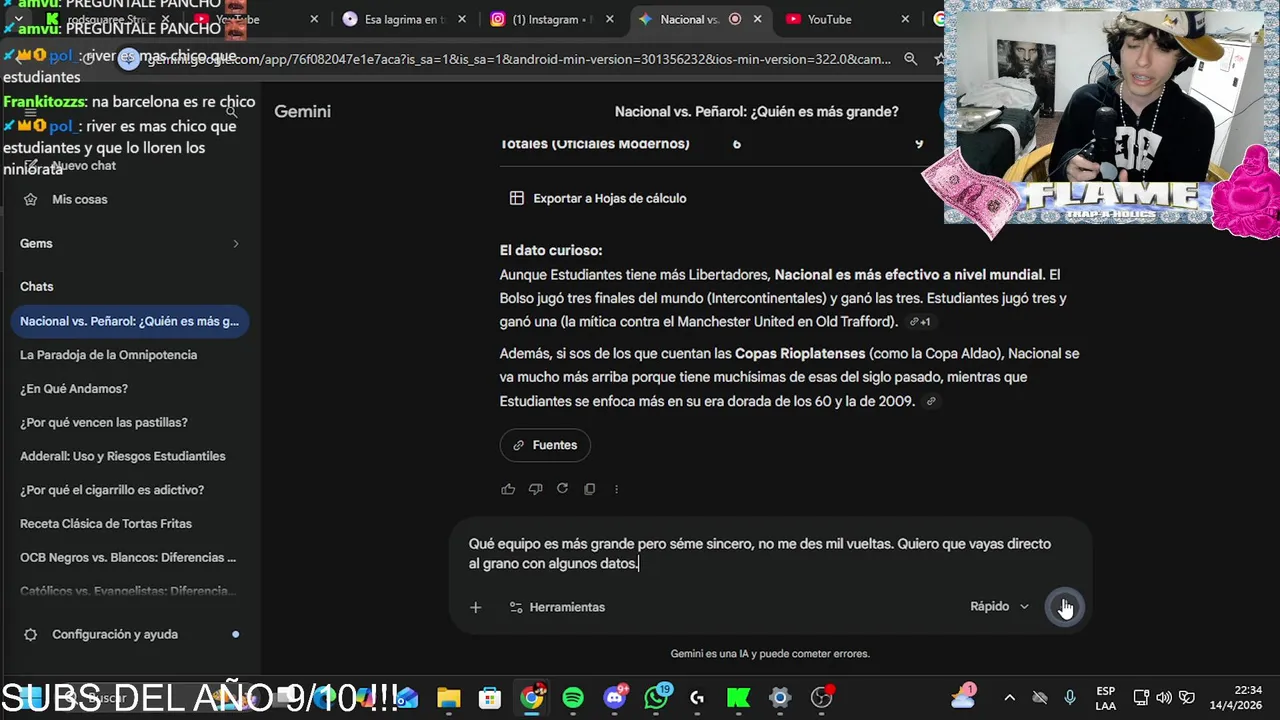
Task: Open Spotify from the taskbar
Action: click(573, 698)
